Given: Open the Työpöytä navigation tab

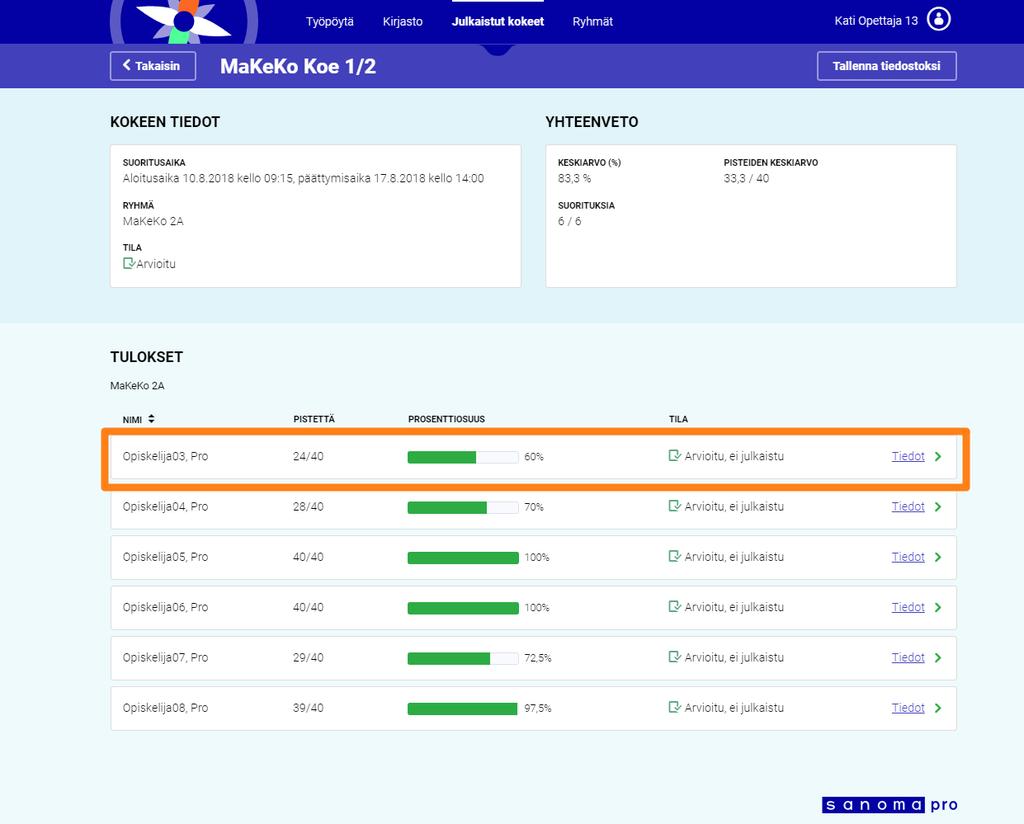Looking at the screenshot, I should (330, 22).
